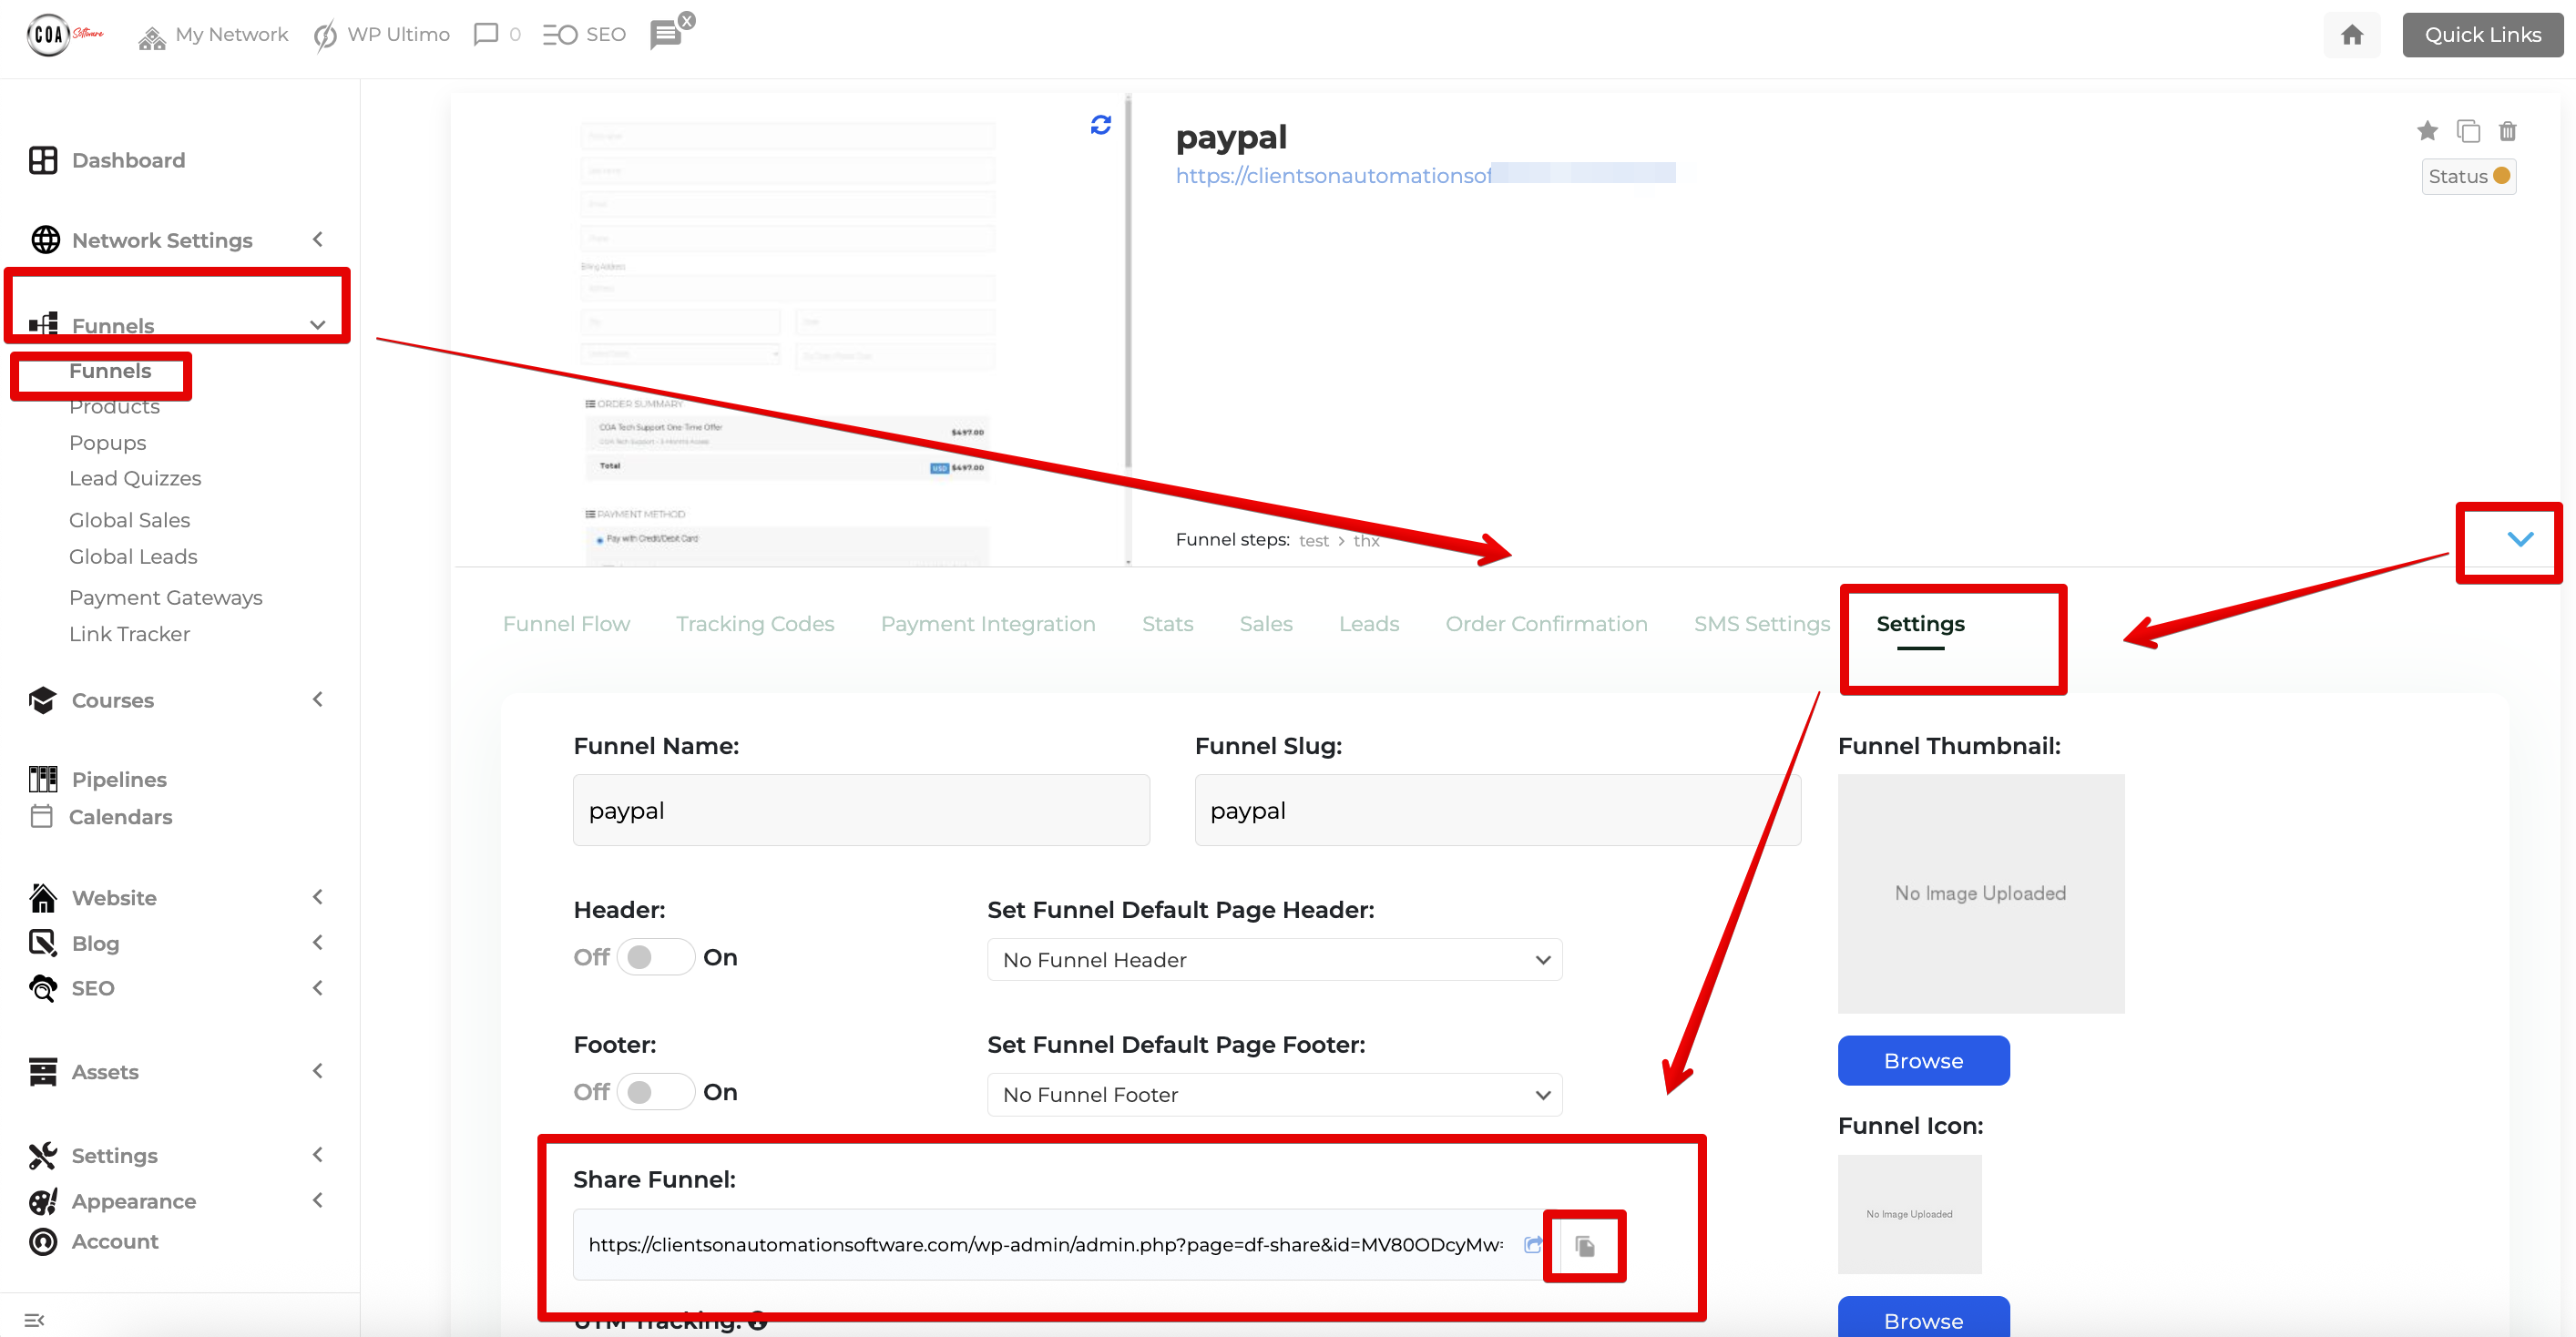2576x1337 pixels.
Task: Toggle the Header switch on
Action: point(656,957)
